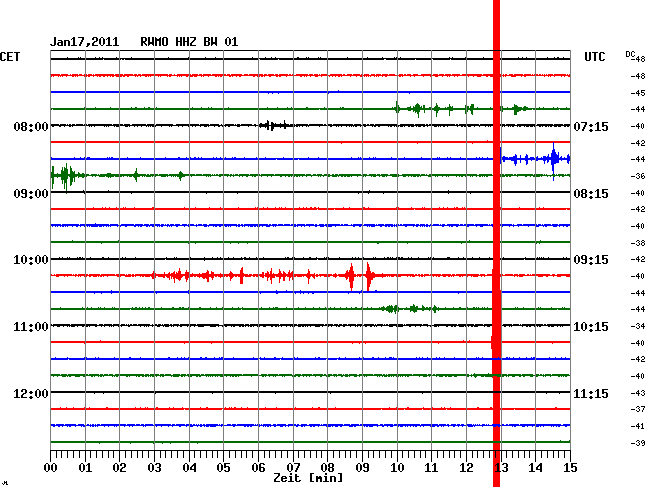Click the DC column heading
The width and height of the screenshot is (650, 494).
pyautogui.click(x=630, y=54)
